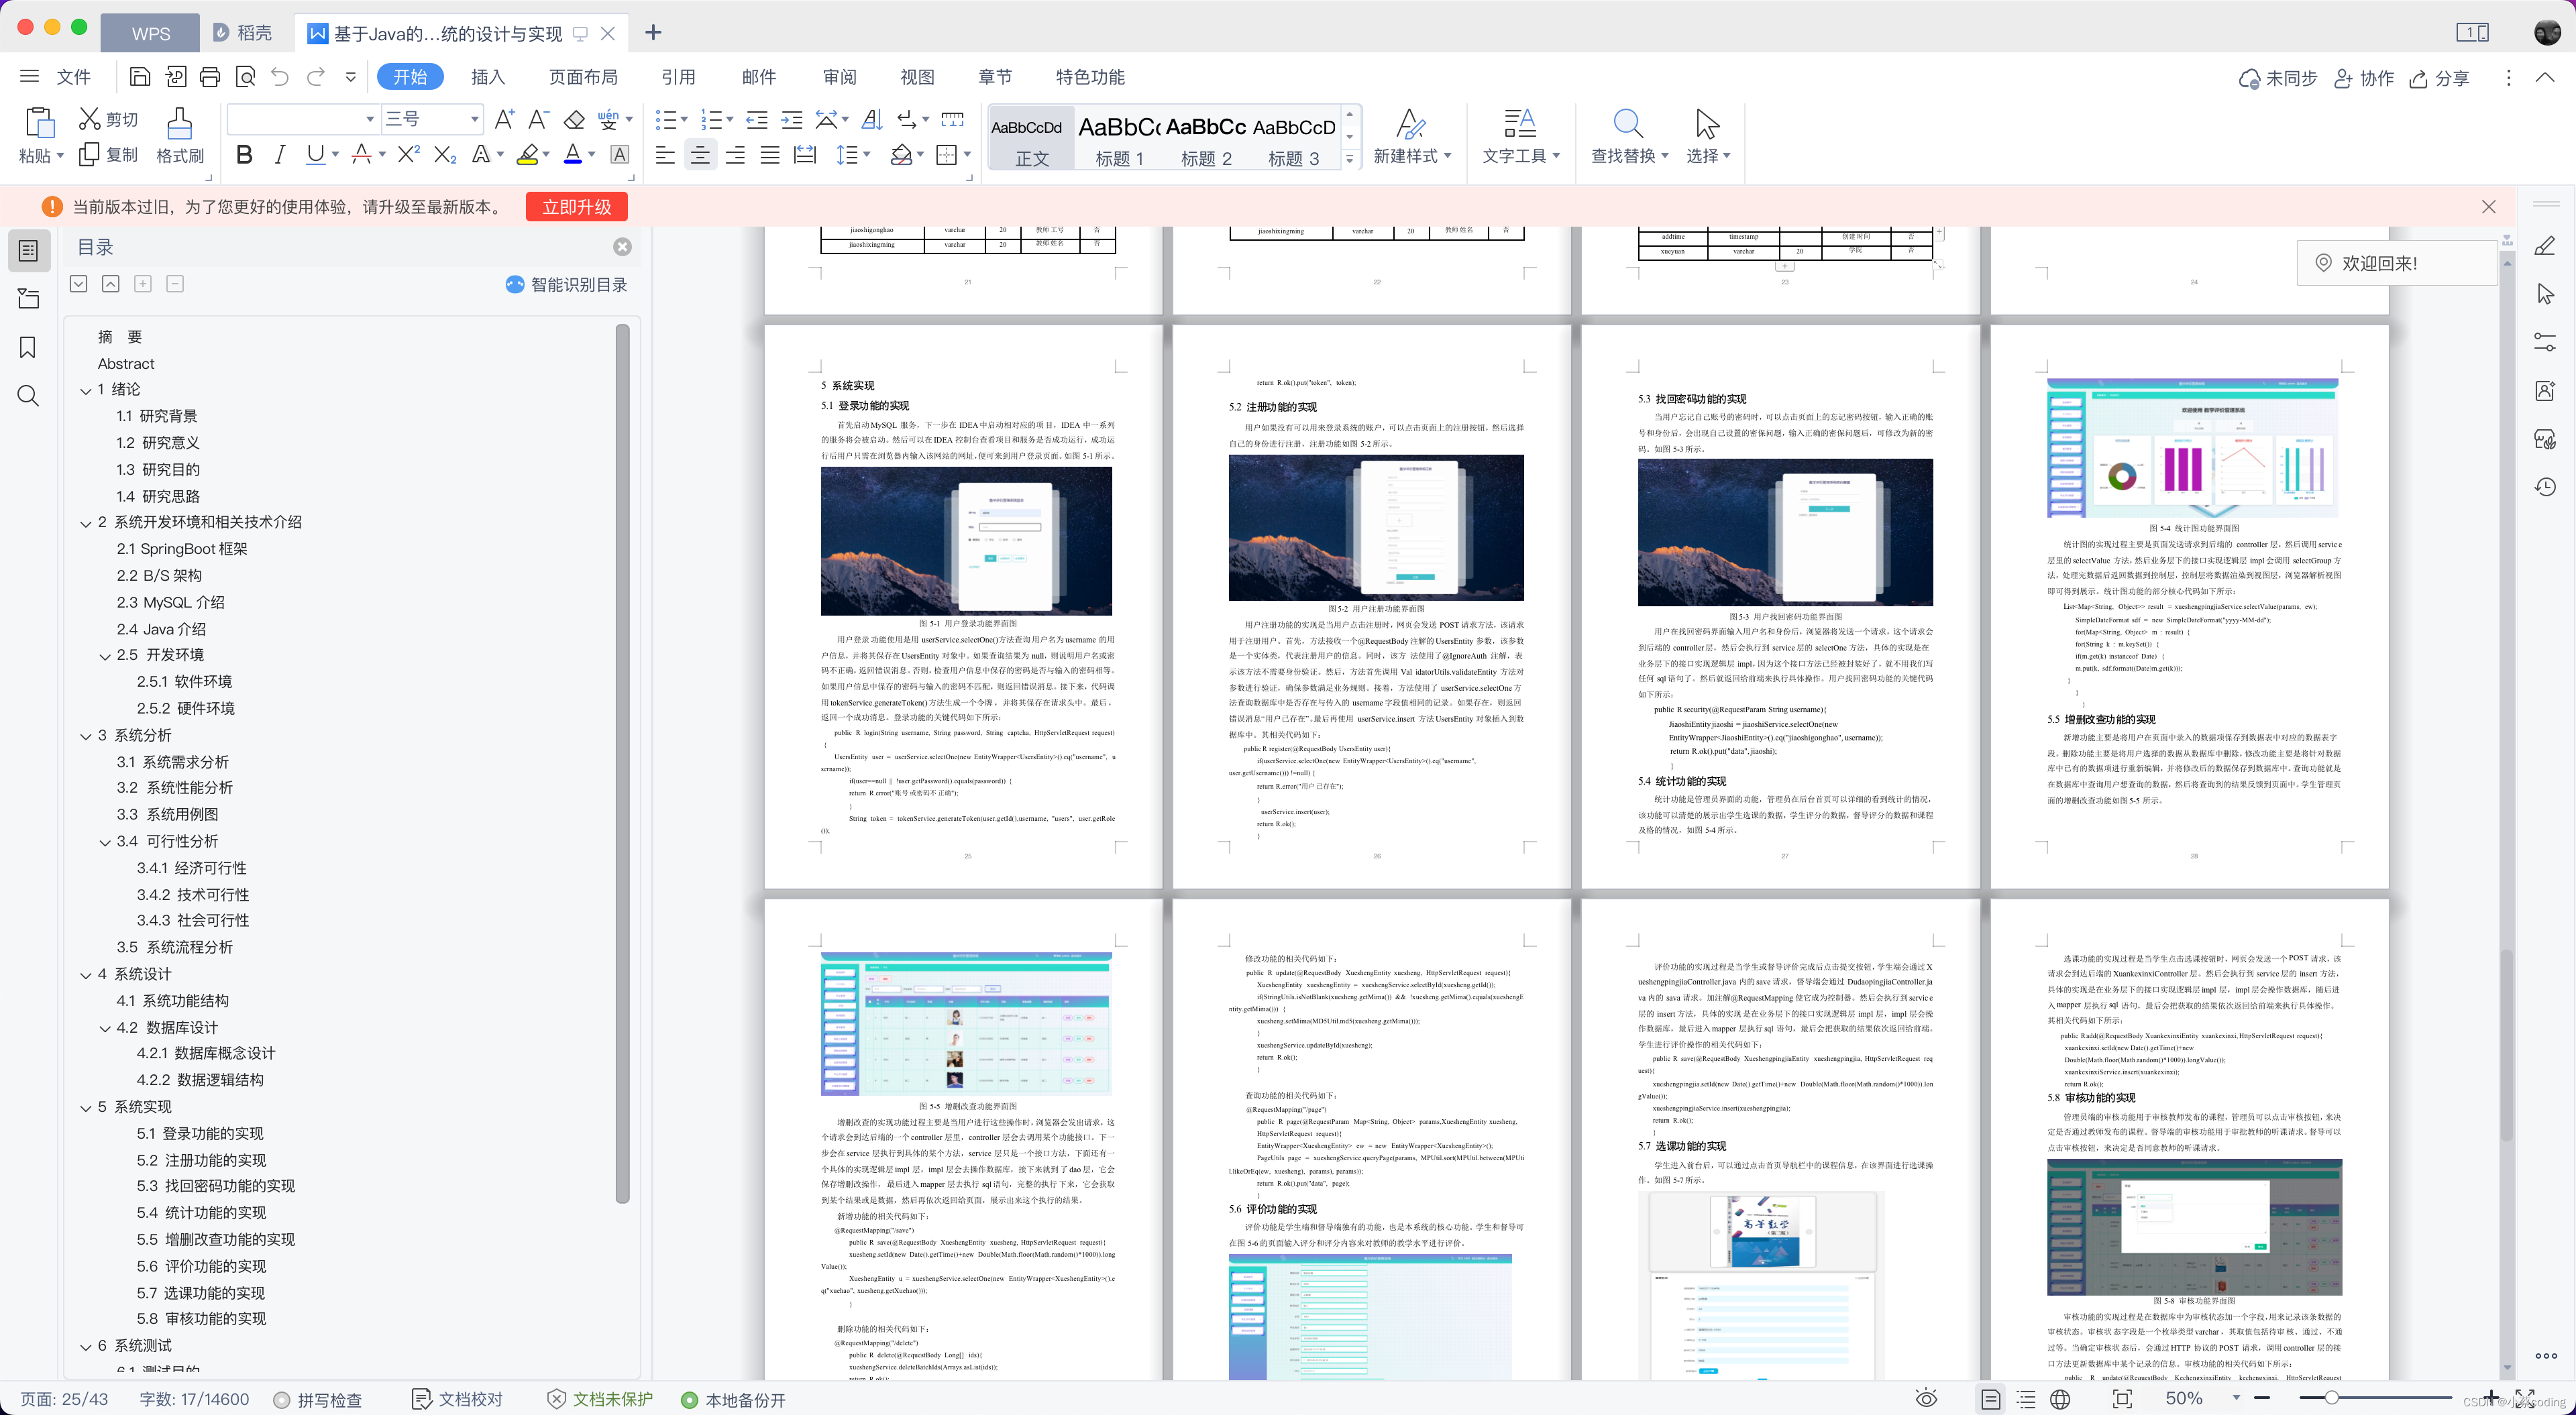Click the zoom slider in status bar
This screenshot has height=1415, width=2576.
point(2376,1397)
